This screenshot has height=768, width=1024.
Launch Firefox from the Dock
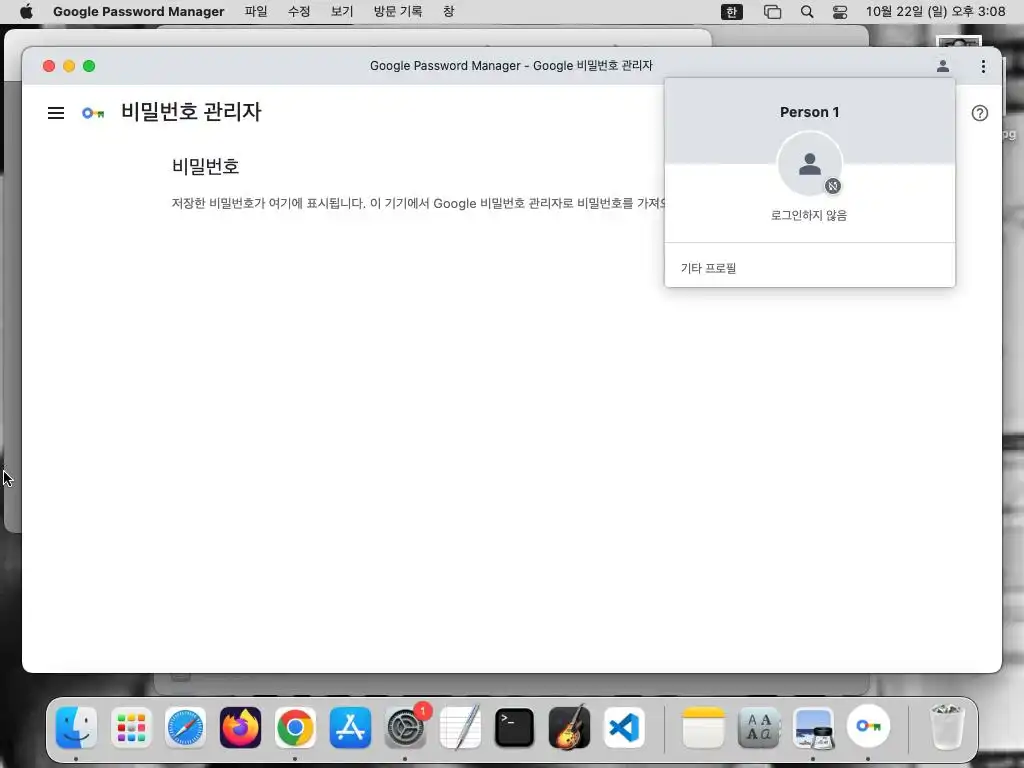[x=240, y=728]
